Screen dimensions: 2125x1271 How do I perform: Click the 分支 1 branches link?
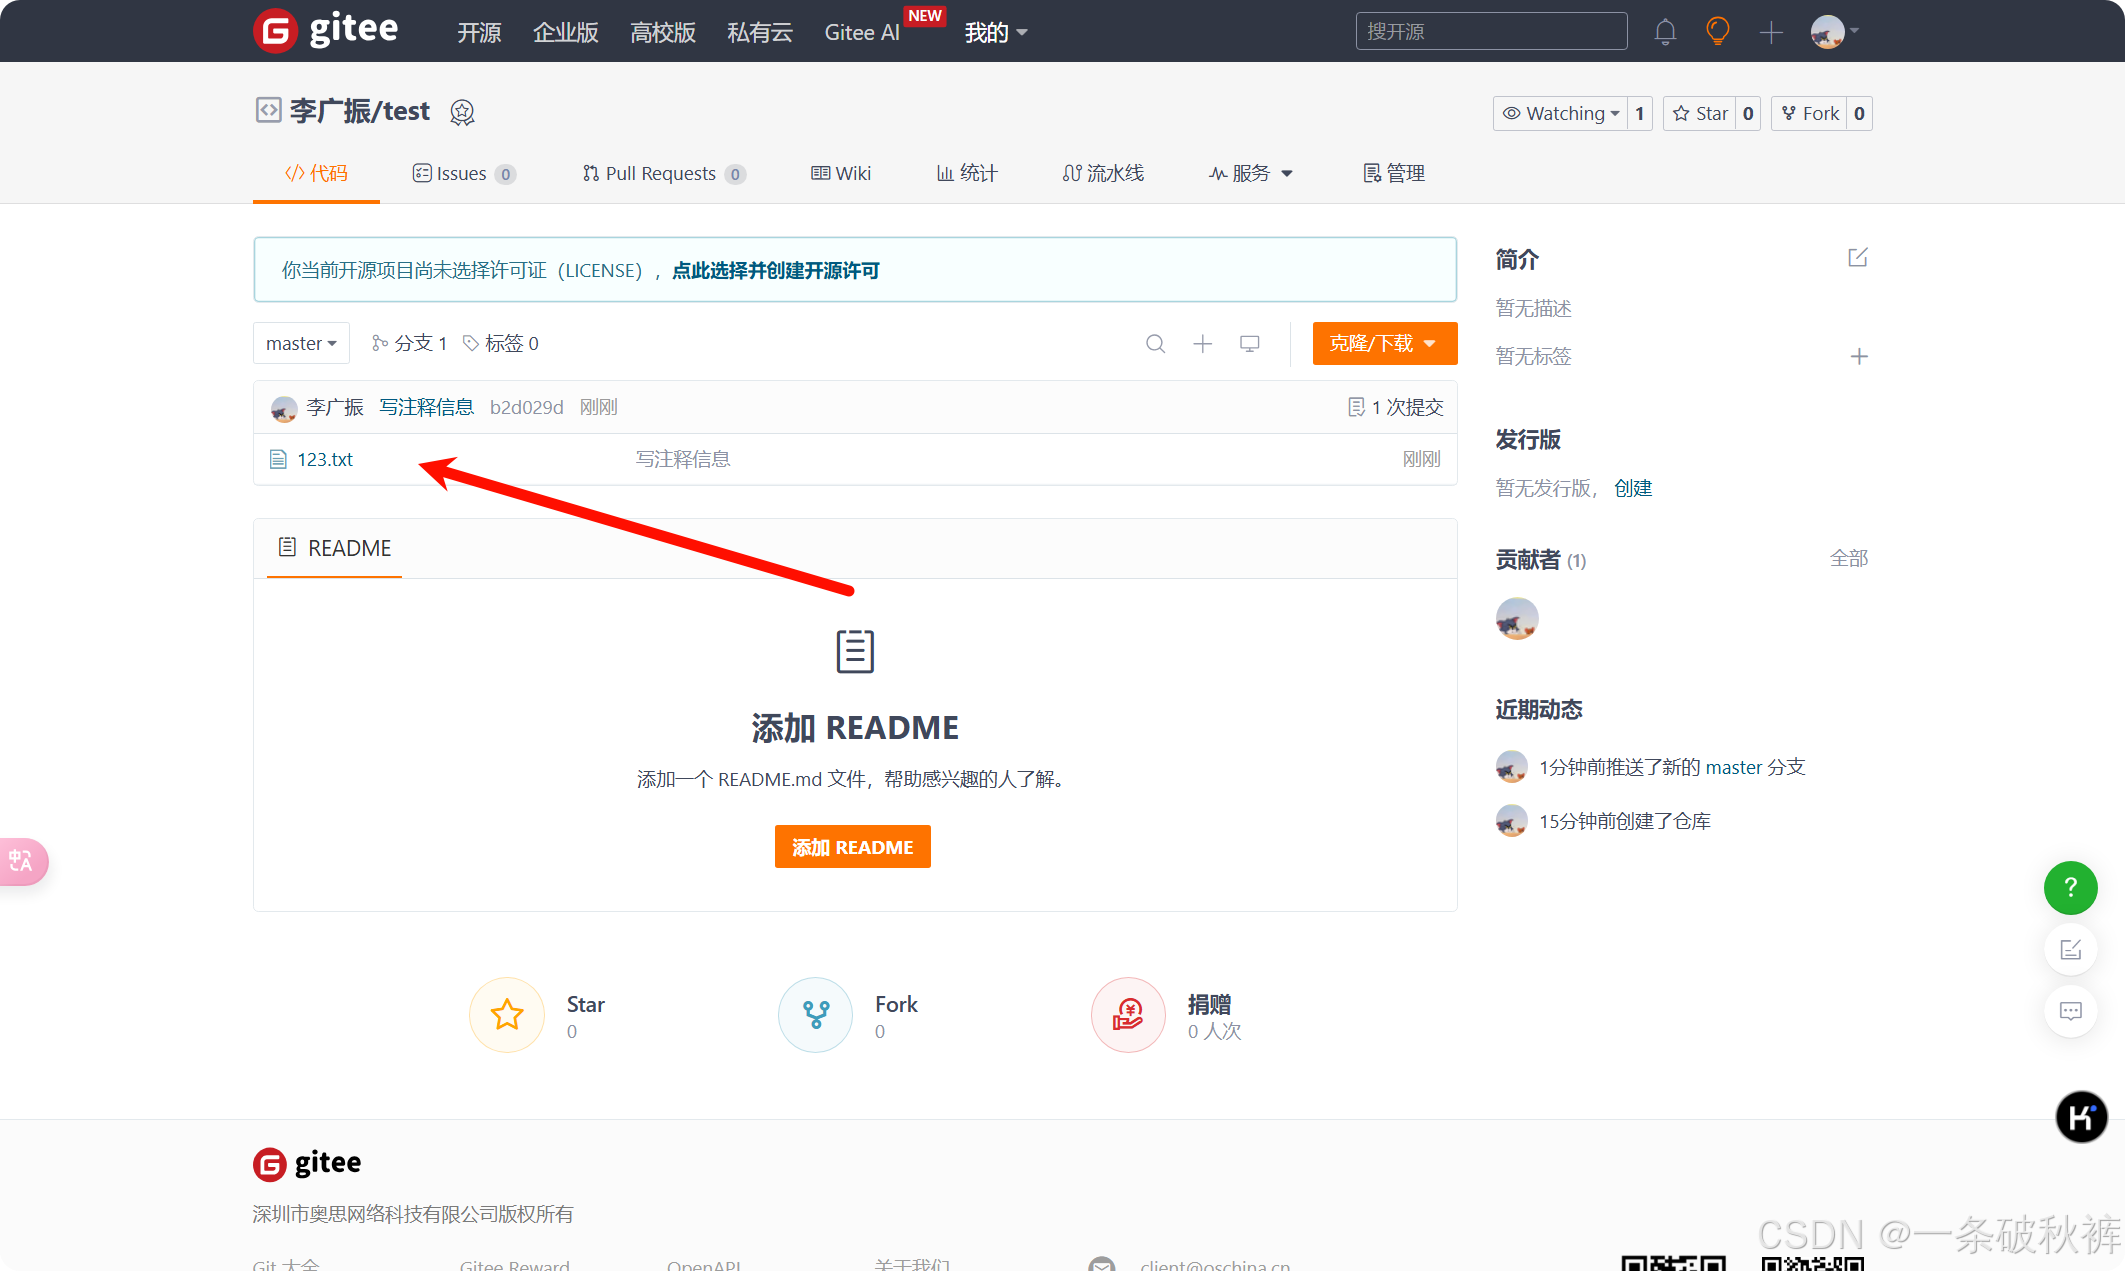click(409, 344)
